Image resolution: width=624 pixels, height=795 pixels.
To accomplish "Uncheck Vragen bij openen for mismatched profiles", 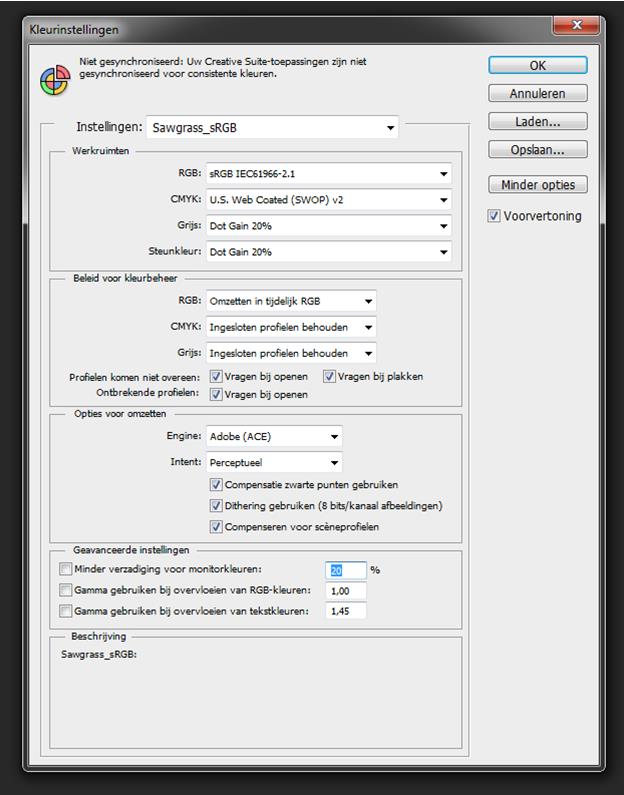I will tap(216, 376).
